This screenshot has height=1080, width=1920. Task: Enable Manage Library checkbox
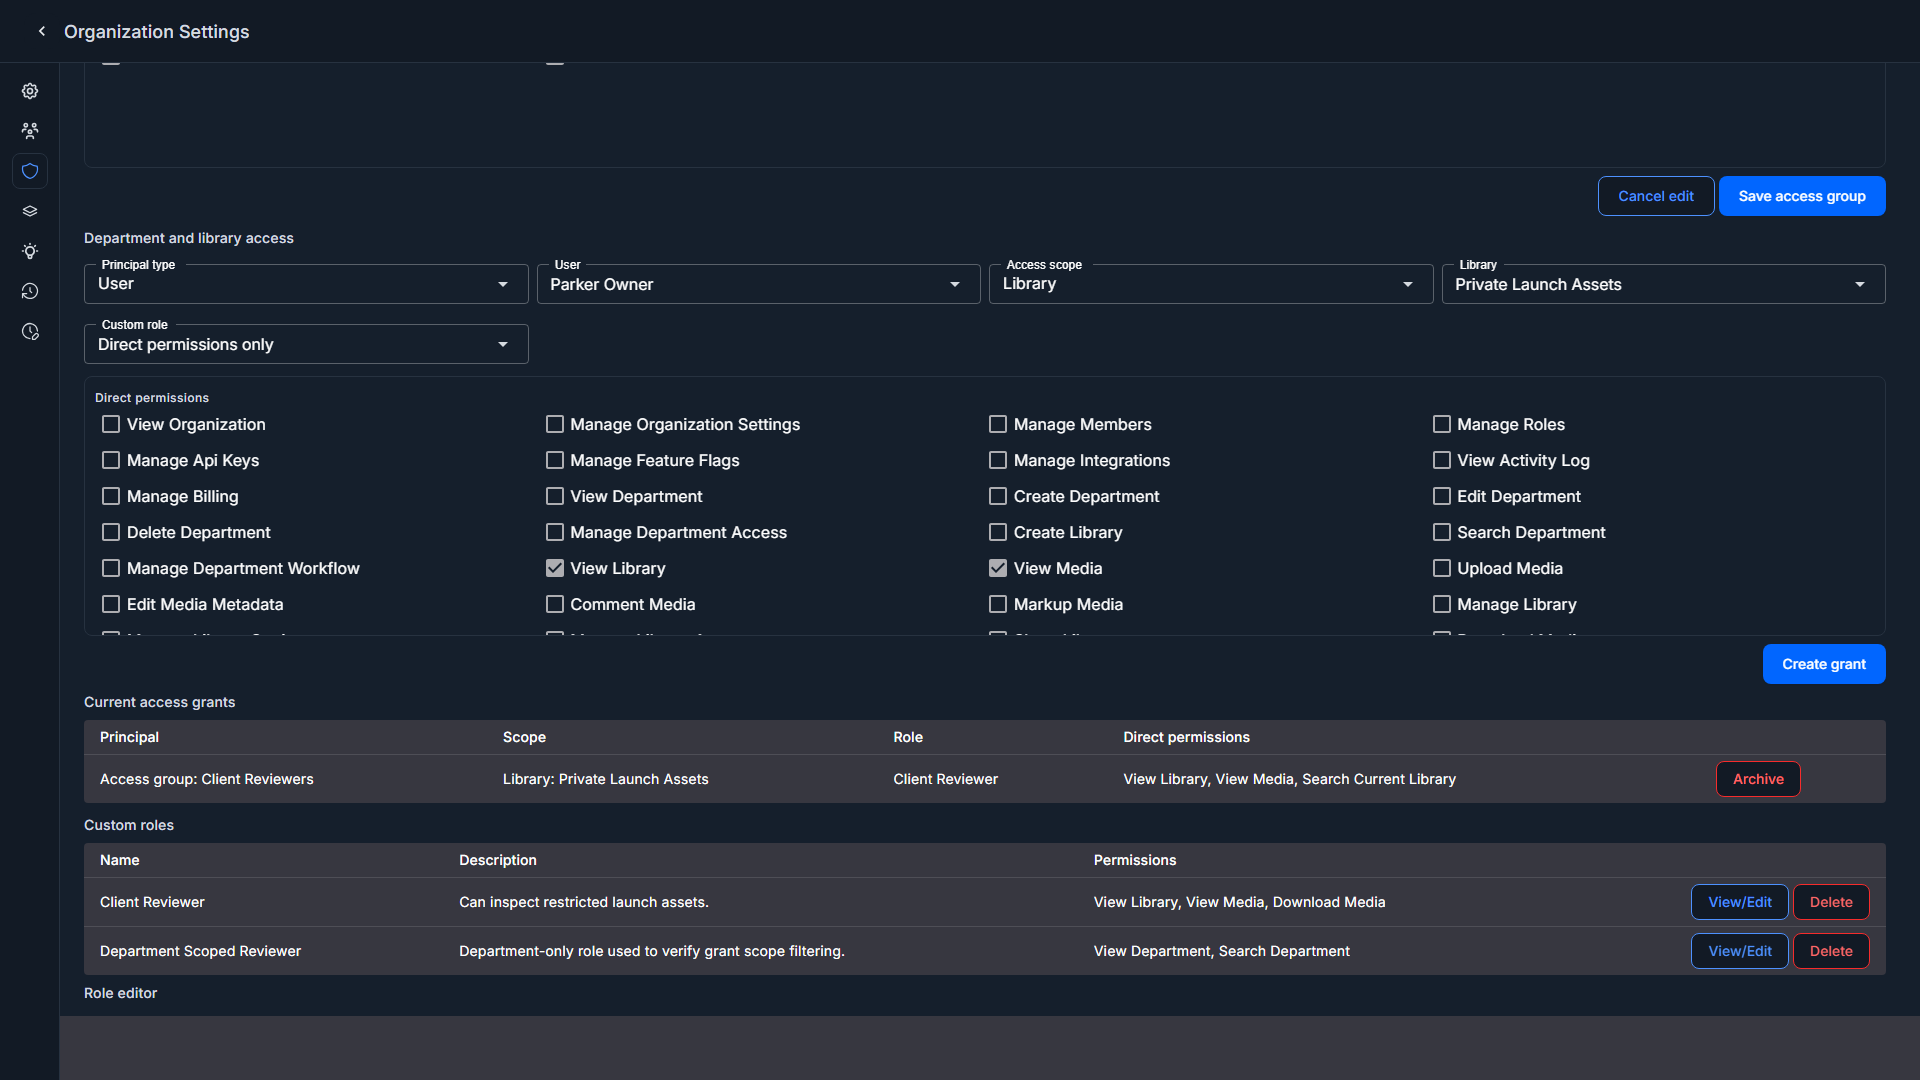click(x=1442, y=604)
